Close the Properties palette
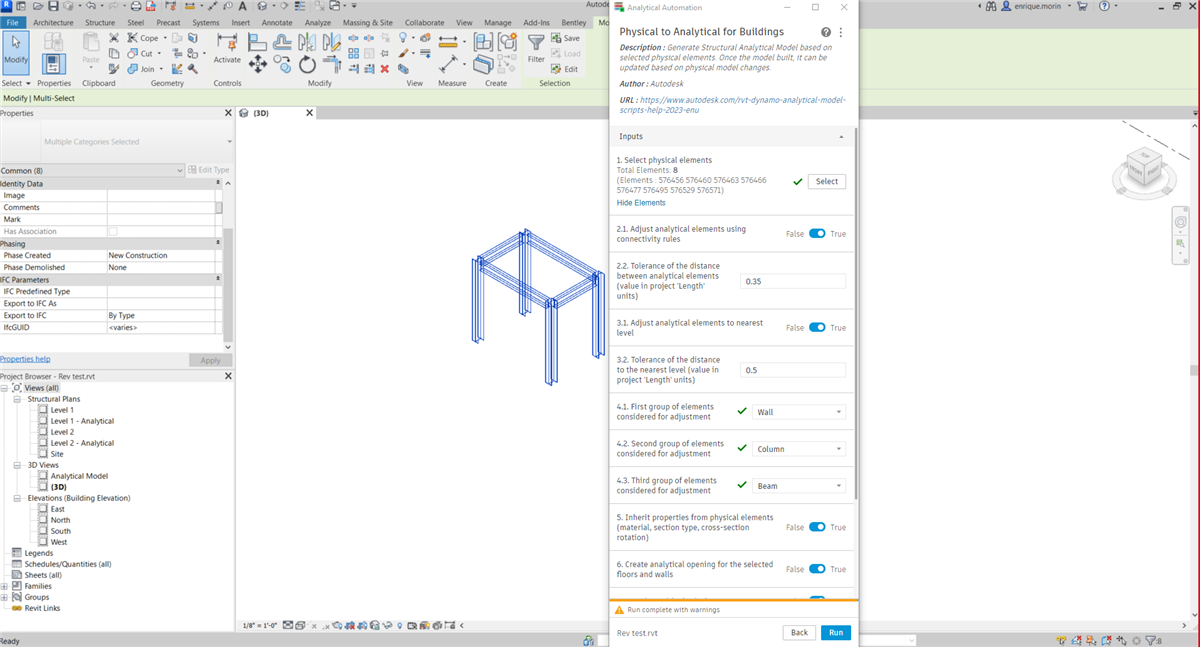This screenshot has height=647, width=1200. coord(228,113)
